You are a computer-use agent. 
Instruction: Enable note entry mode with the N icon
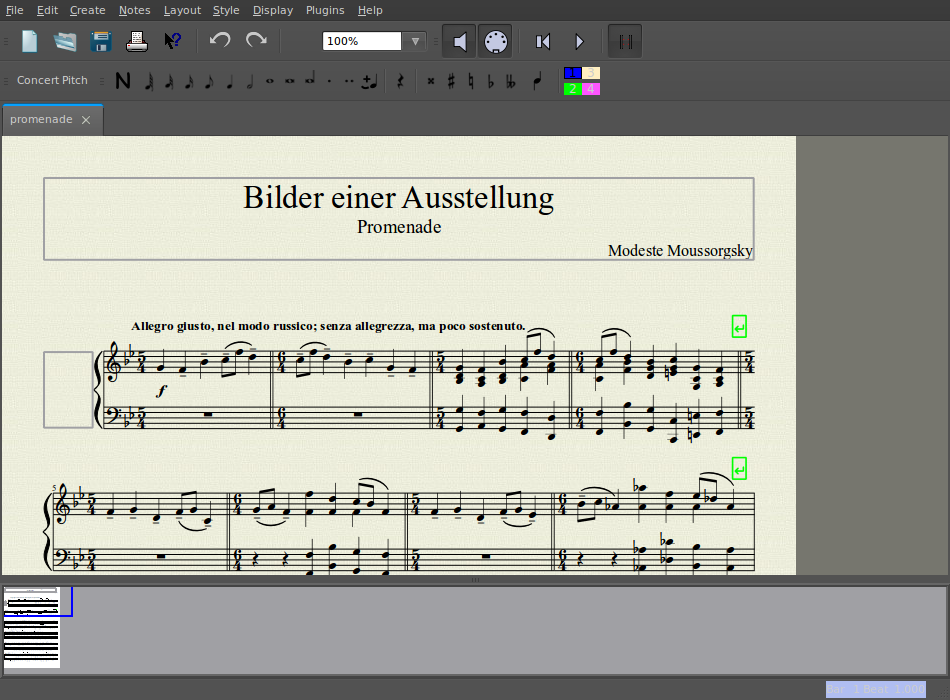[x=122, y=81]
